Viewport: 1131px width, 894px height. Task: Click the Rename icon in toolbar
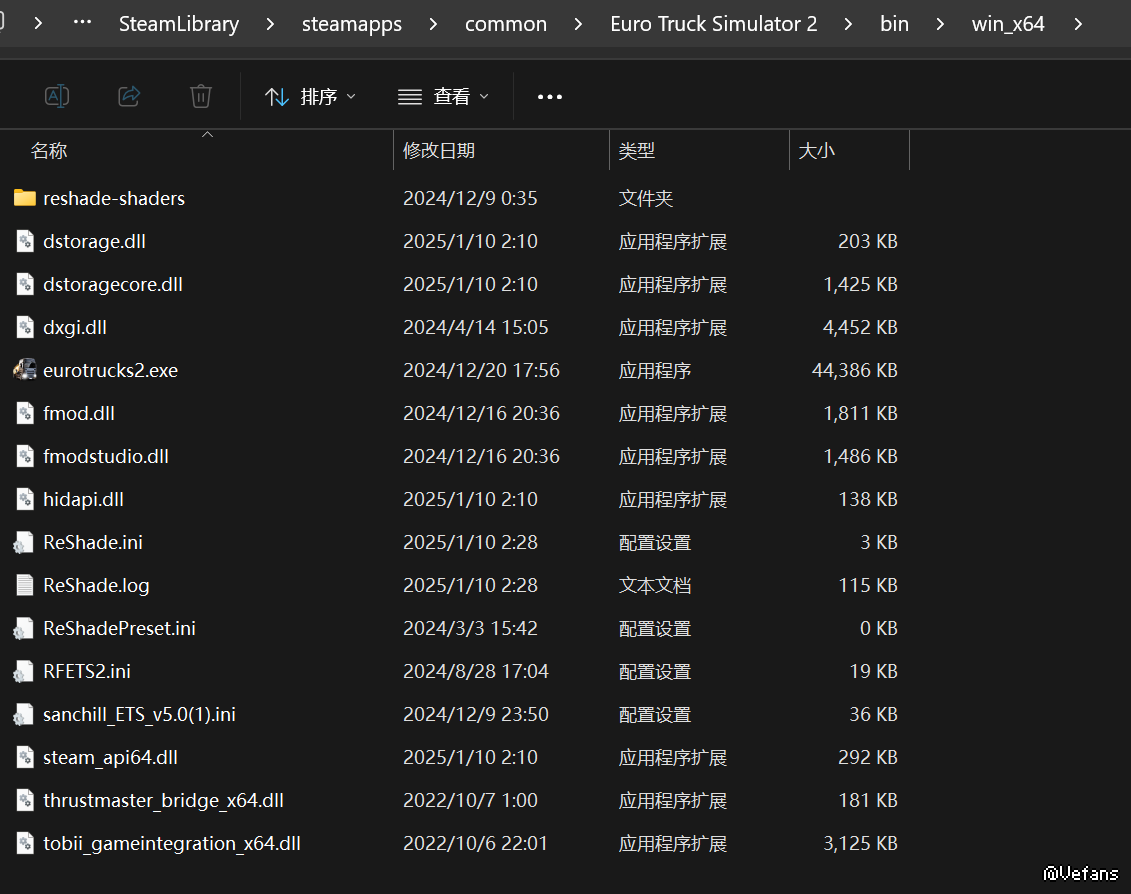[57, 96]
